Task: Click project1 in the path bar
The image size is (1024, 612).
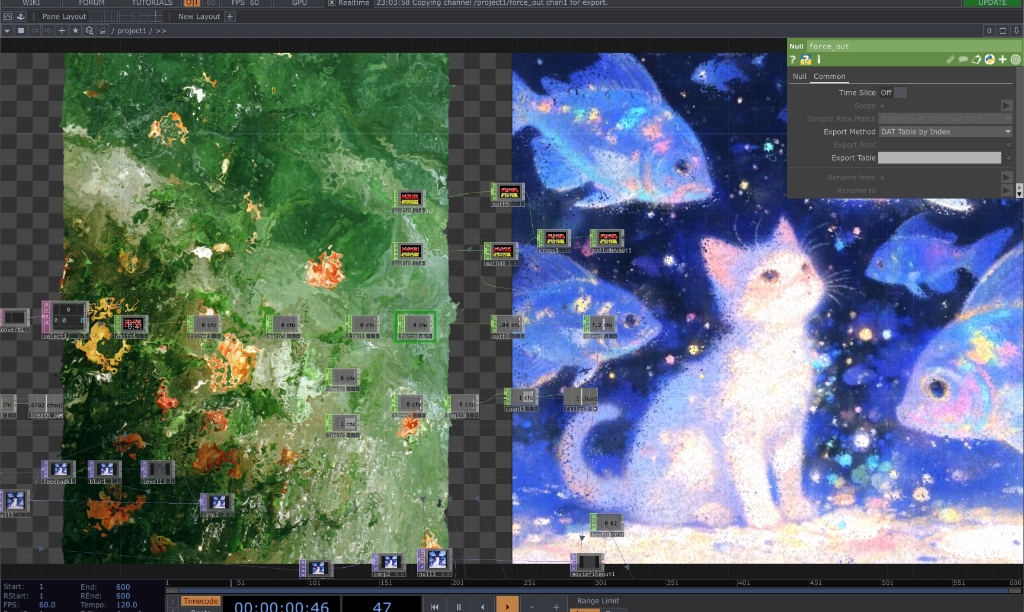Action: pyautogui.click(x=131, y=31)
